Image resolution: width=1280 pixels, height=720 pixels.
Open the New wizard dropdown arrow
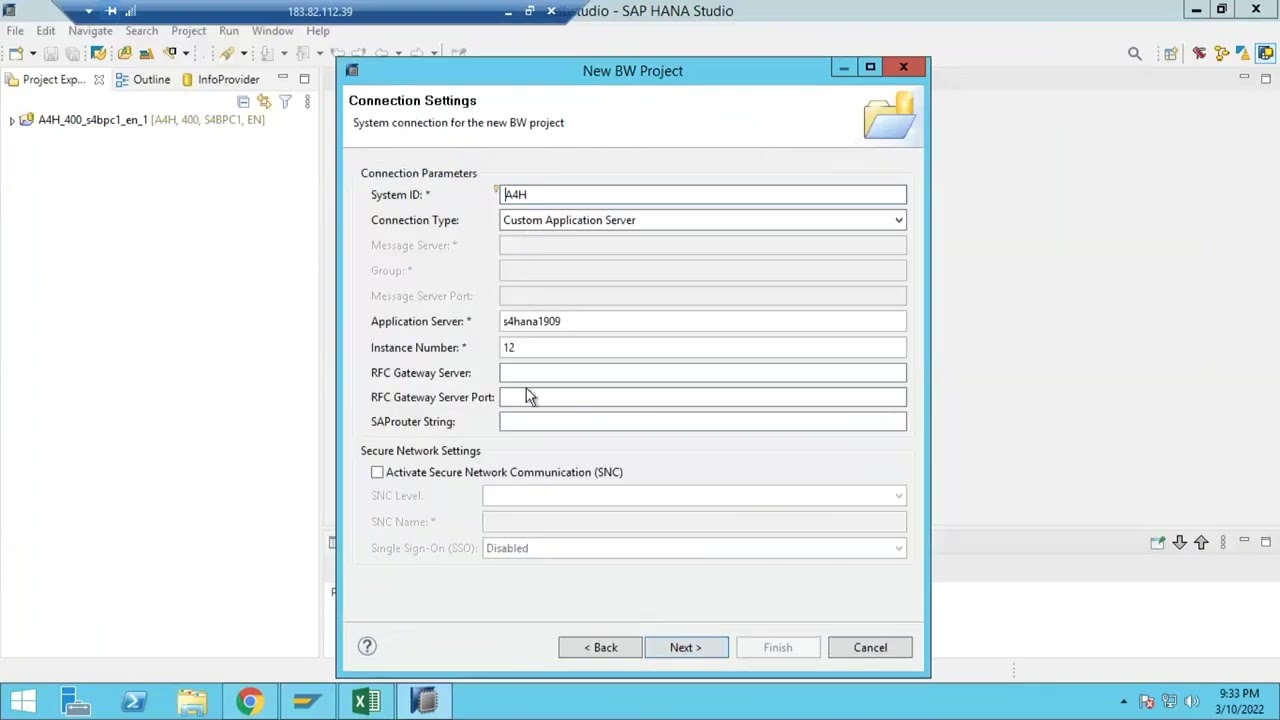32,53
